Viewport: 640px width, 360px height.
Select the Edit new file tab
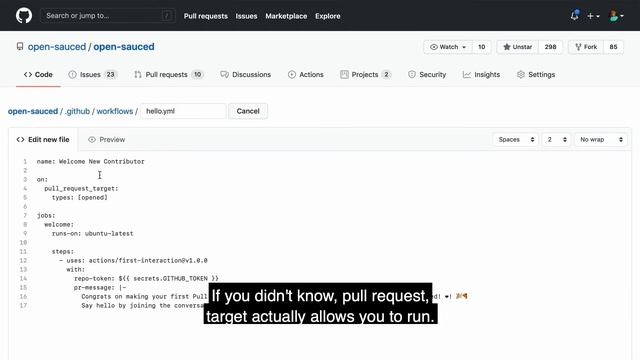43,140
